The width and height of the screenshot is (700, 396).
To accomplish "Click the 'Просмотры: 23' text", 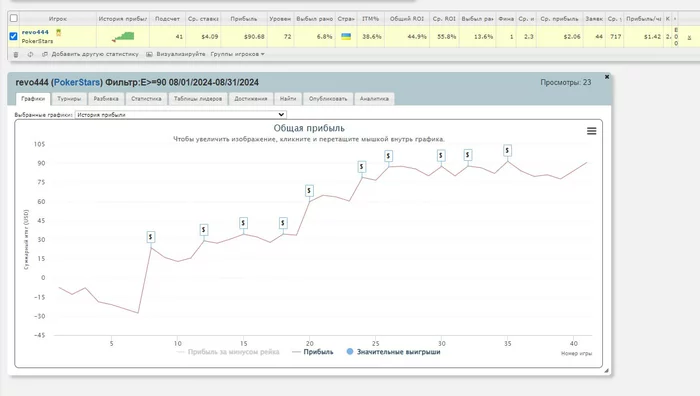I will (x=566, y=83).
